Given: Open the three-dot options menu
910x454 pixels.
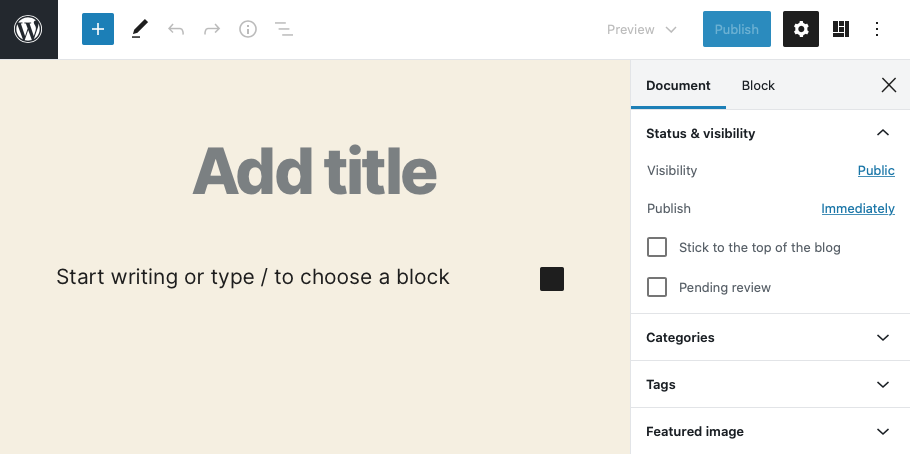Looking at the screenshot, I should (x=877, y=29).
